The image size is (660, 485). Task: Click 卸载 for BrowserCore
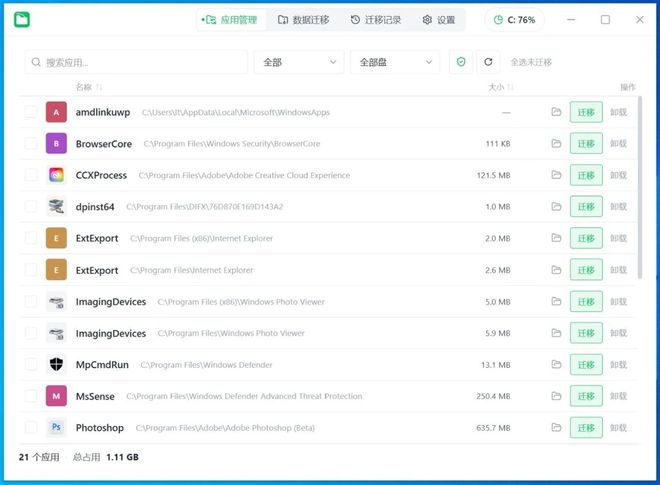tap(618, 144)
